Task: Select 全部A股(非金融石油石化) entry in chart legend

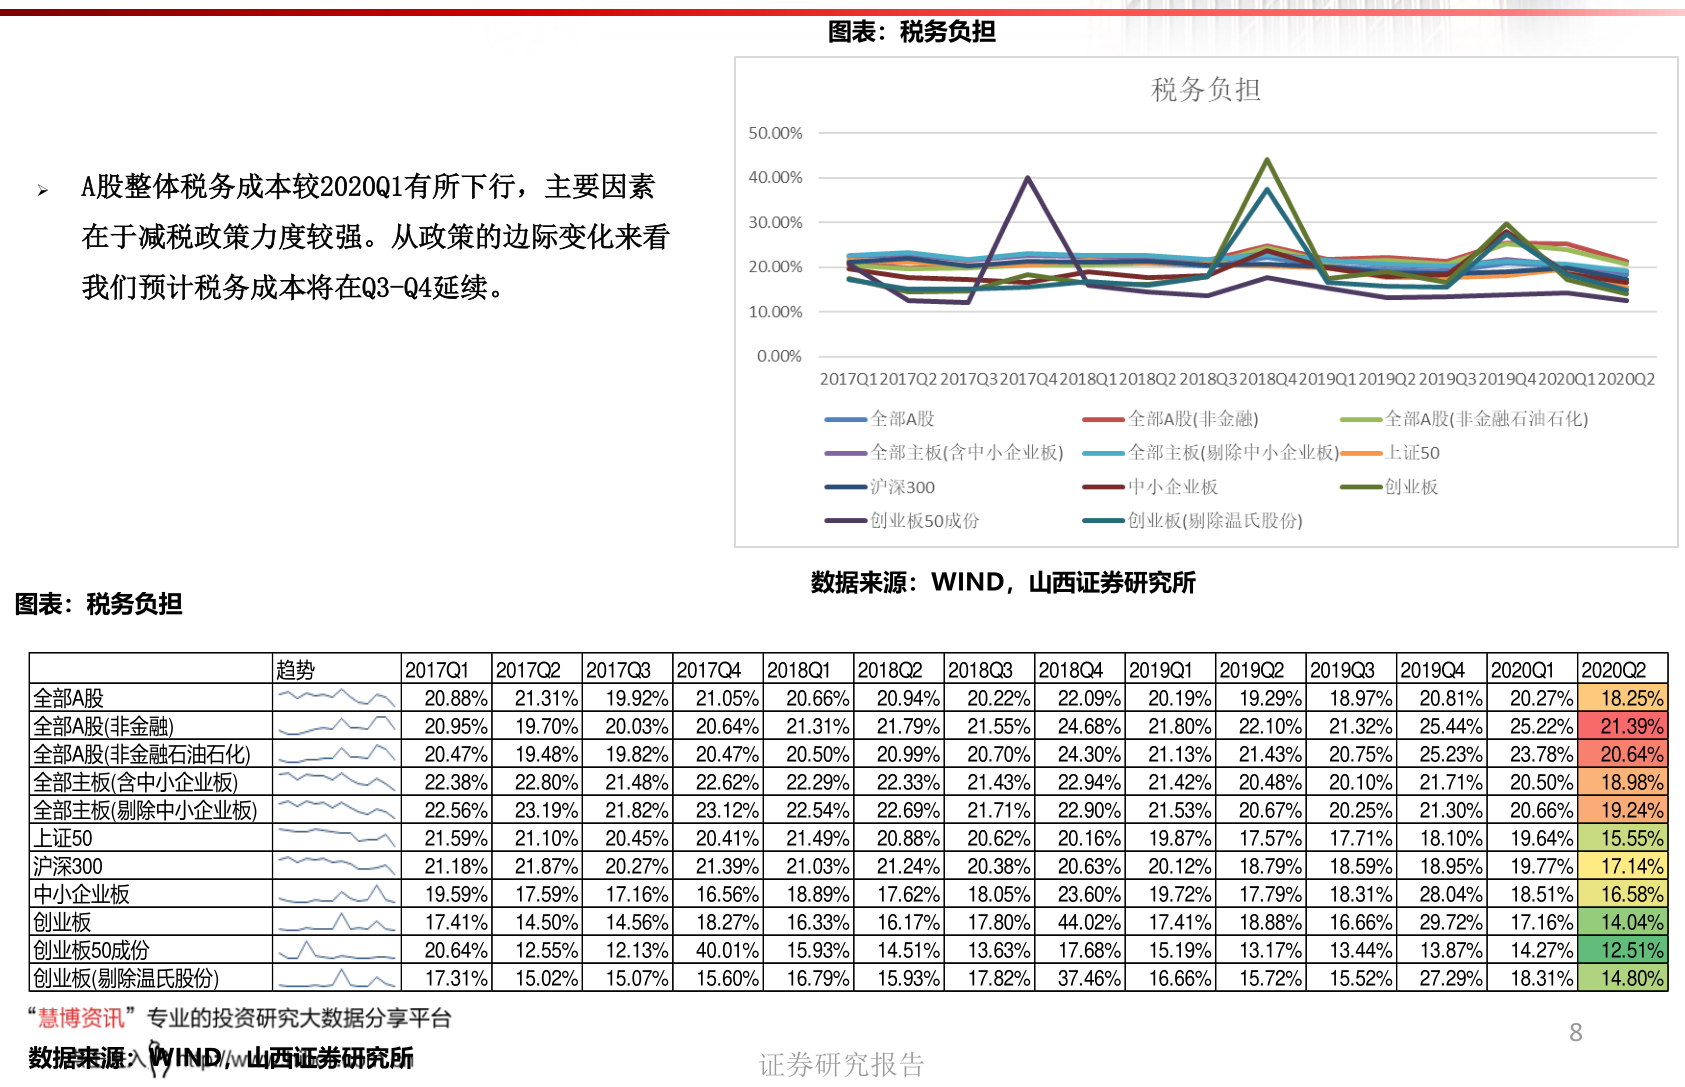Action: tap(1463, 419)
